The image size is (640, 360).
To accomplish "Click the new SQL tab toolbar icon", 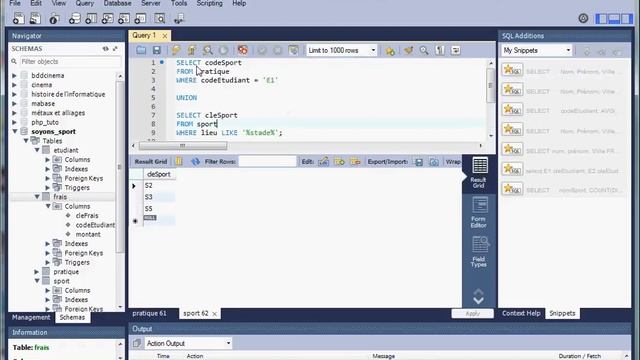I will tap(19, 18).
